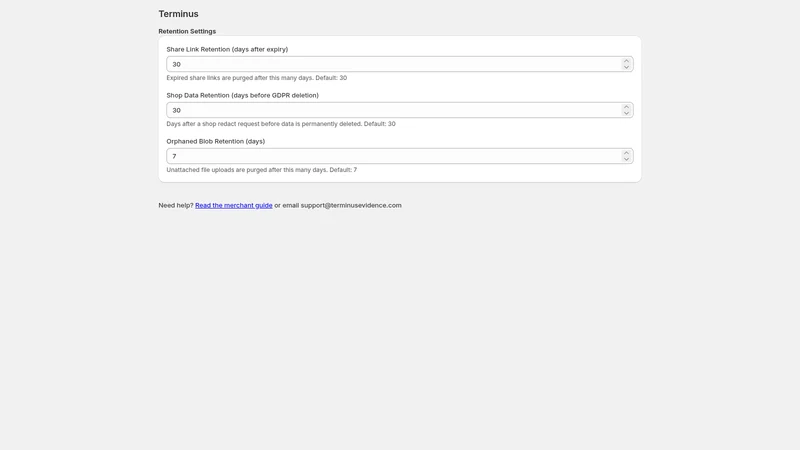Raise Orphaned Blob Retention using up arrow

pyautogui.click(x=626, y=153)
